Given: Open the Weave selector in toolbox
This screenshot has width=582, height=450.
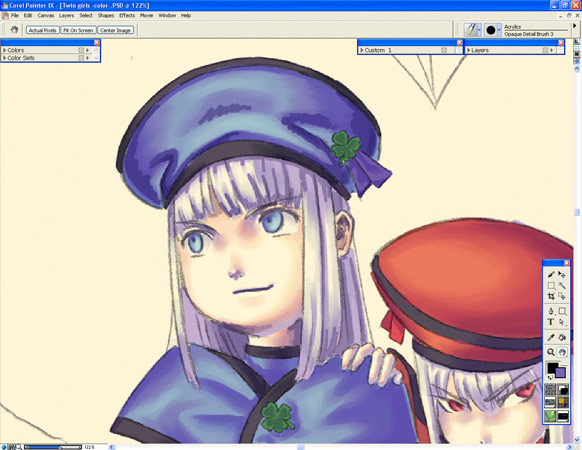Looking at the screenshot, I should pyautogui.click(x=562, y=402).
